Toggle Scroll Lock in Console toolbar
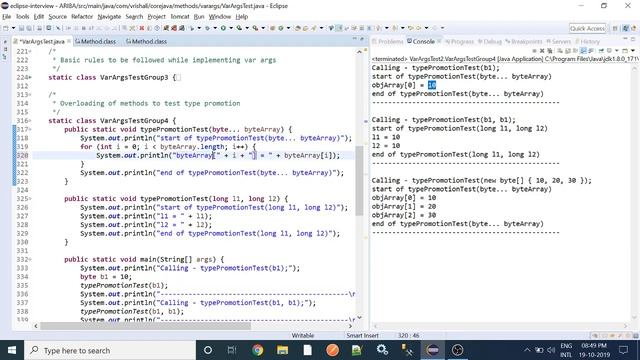The height and width of the screenshot is (360, 640). [x=568, y=51]
